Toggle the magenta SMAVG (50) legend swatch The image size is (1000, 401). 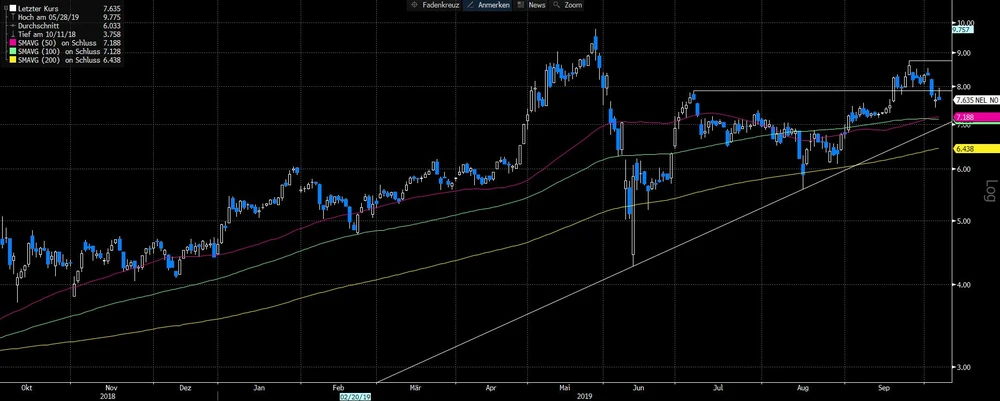[11, 44]
